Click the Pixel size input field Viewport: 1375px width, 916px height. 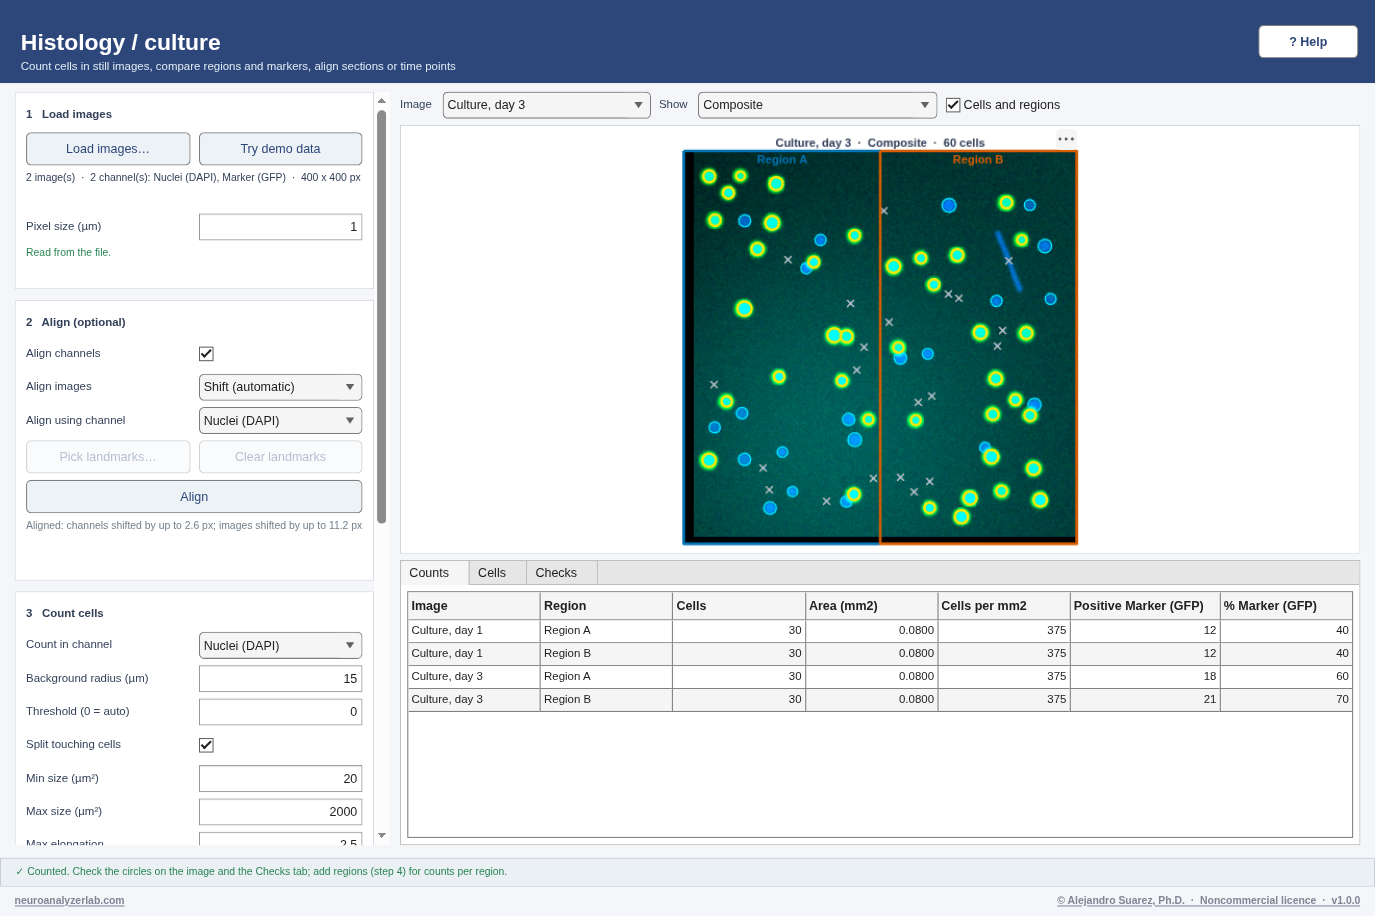[x=280, y=227]
